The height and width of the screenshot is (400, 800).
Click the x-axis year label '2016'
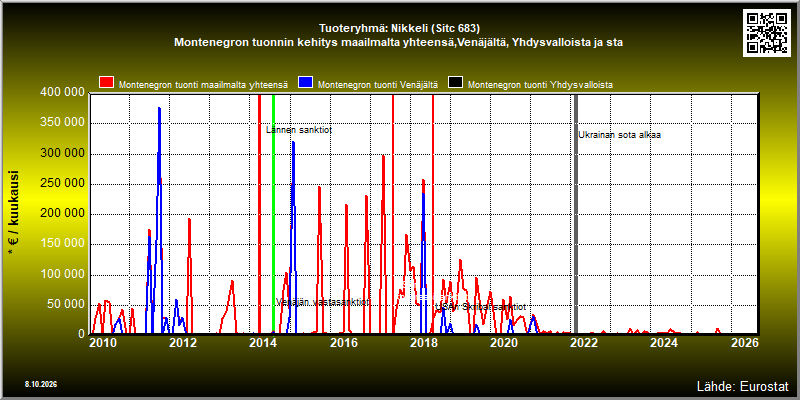pyautogui.click(x=343, y=343)
